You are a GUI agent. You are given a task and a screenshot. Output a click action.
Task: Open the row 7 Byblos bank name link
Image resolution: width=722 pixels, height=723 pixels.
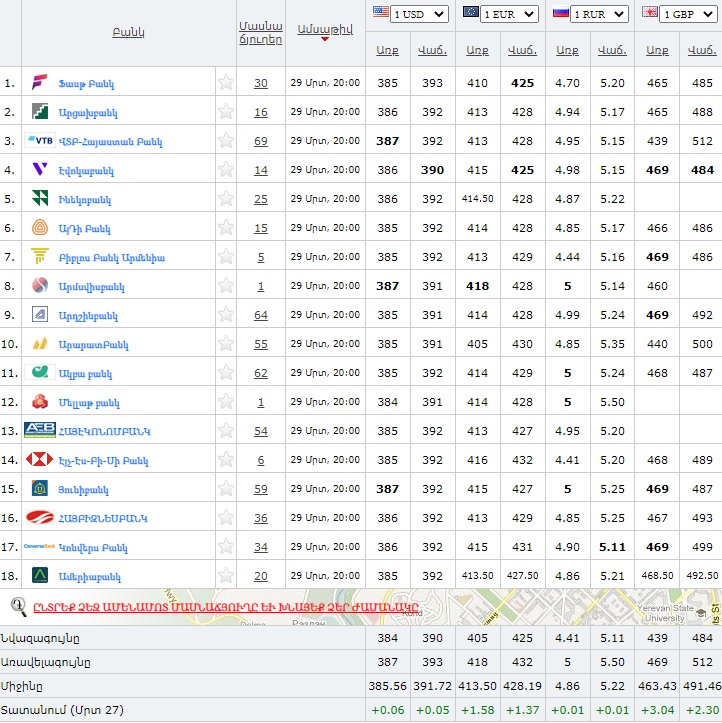[x=112, y=257]
